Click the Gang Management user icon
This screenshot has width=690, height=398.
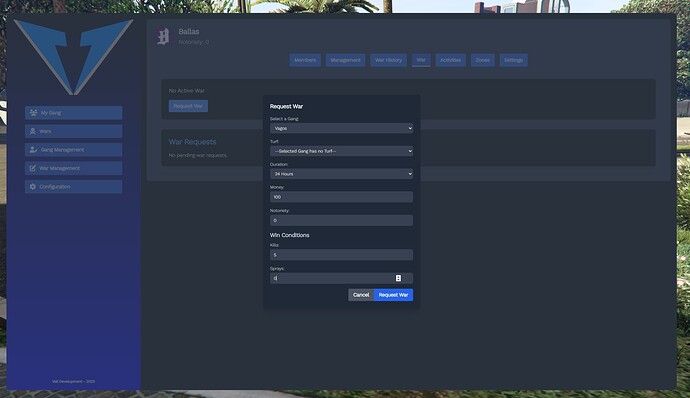(x=33, y=150)
